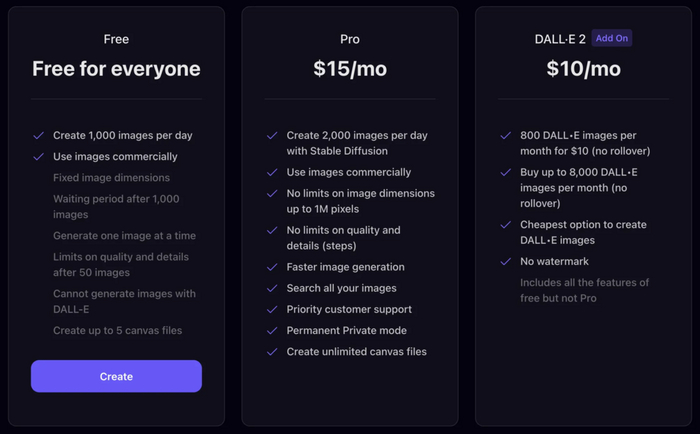Click the purple Create button
700x434 pixels.
coord(116,376)
